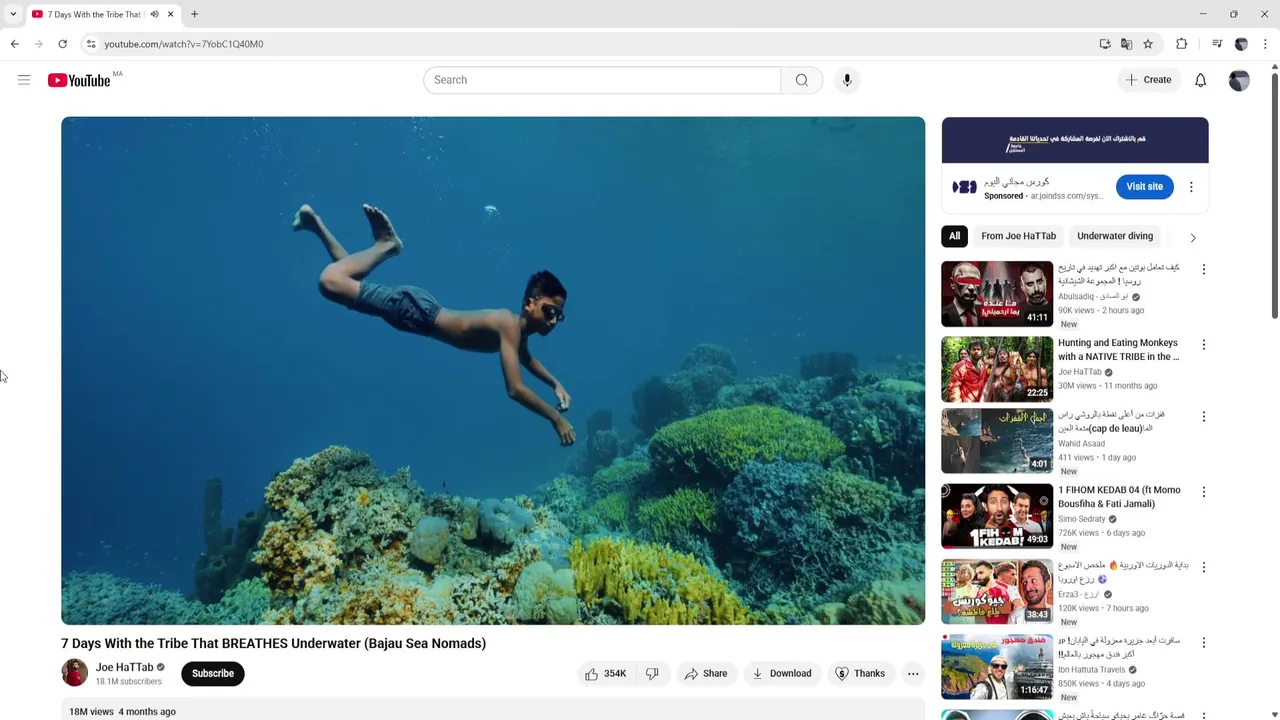Open Joe HaTTab channel avatar
This screenshot has width=1280, height=720.
point(75,673)
